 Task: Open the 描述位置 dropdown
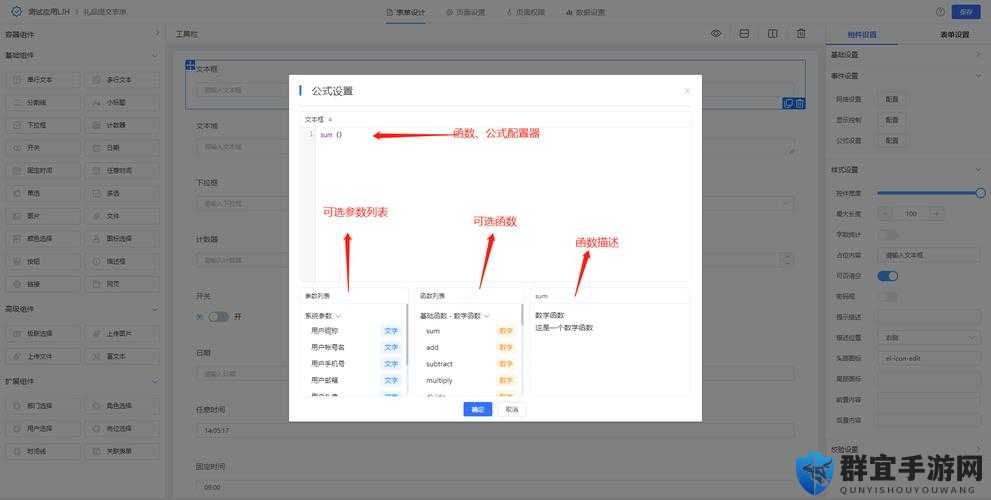[929, 338]
